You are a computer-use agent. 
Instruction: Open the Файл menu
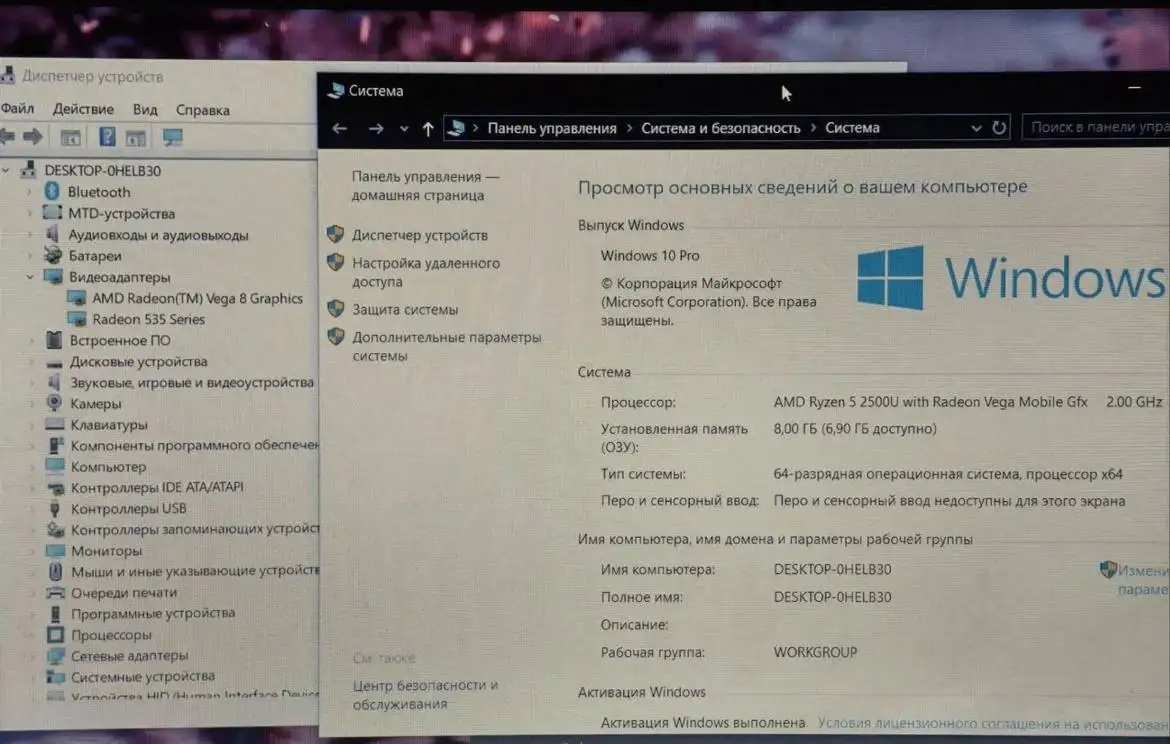(17, 109)
